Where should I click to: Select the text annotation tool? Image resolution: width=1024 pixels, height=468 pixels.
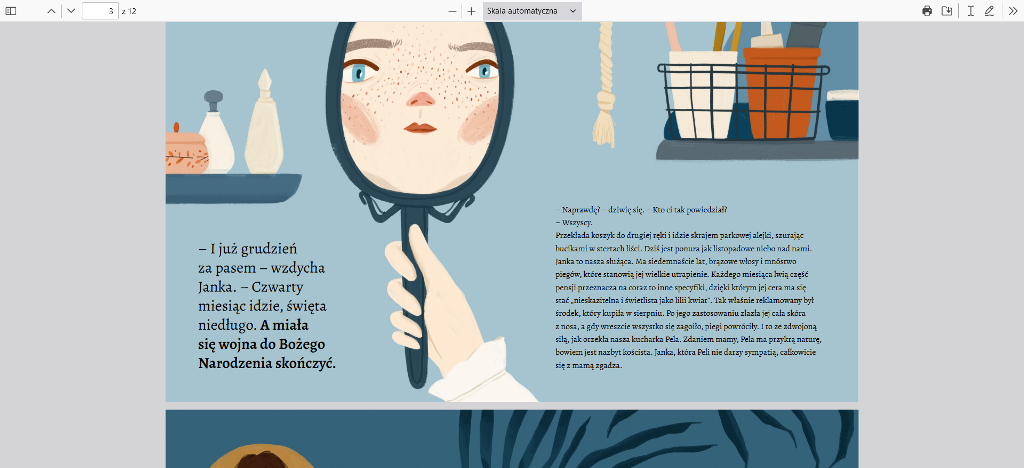[x=970, y=11]
